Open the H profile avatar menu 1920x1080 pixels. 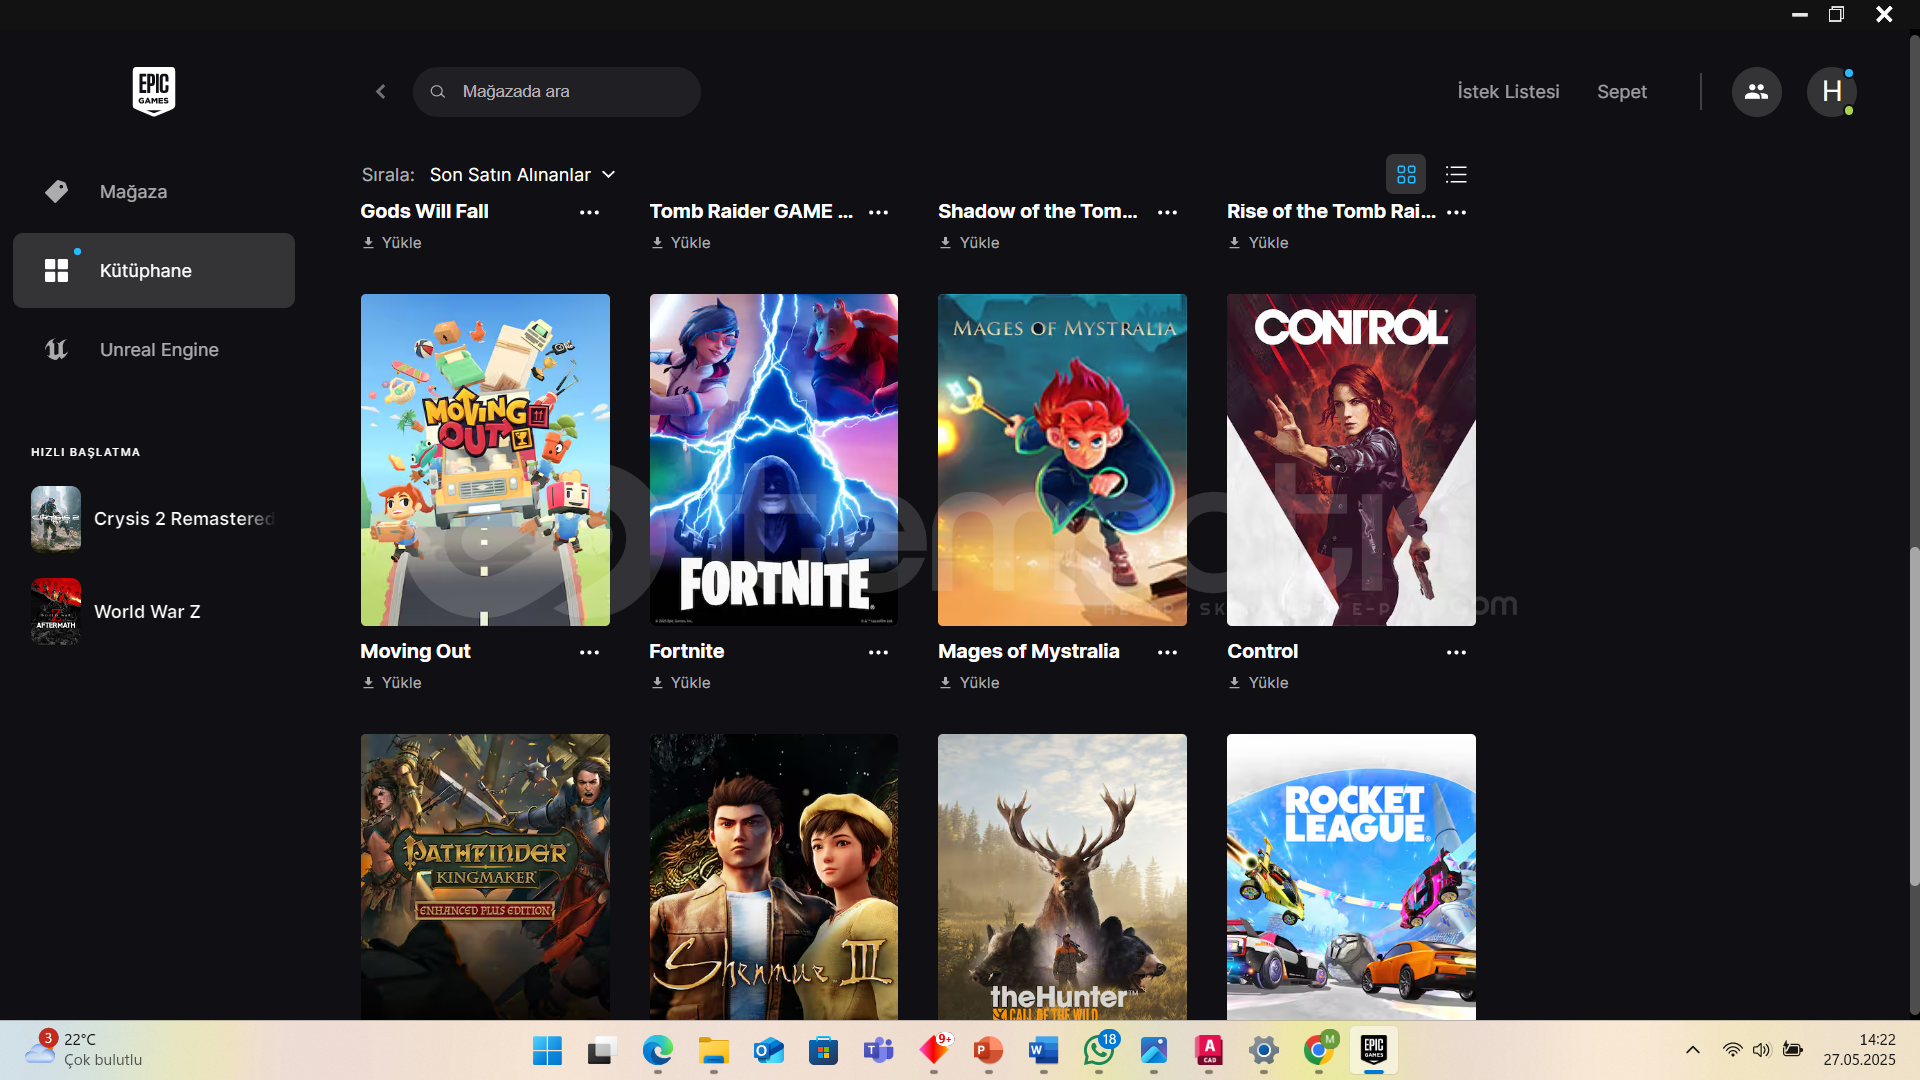1831,92
